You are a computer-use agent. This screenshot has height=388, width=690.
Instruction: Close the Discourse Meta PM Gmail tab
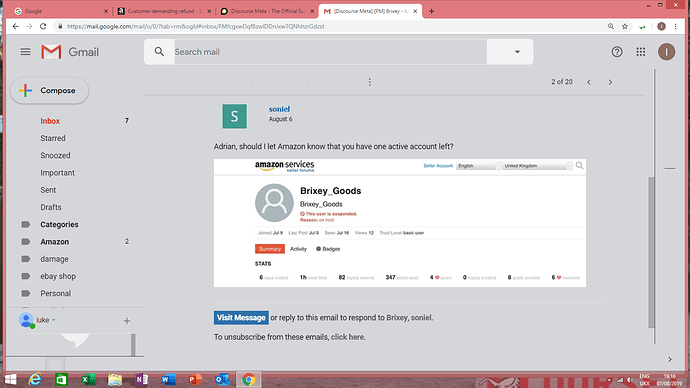pos(415,11)
